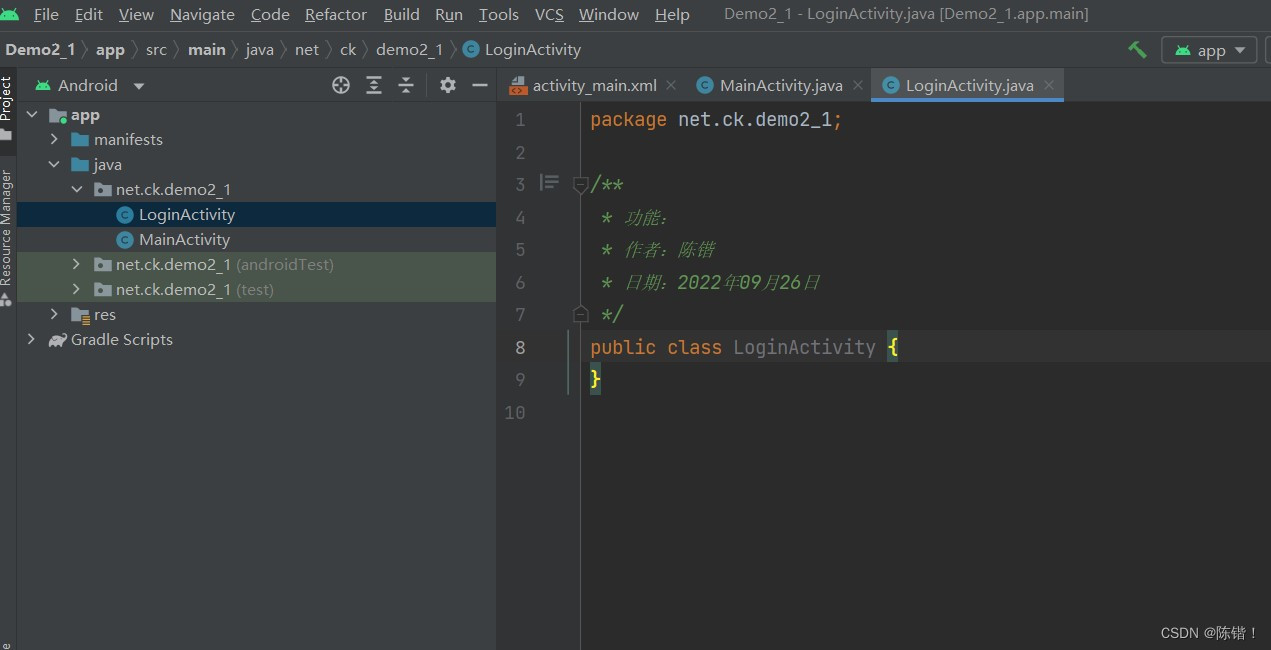The height and width of the screenshot is (650, 1271).
Task: Open the Run menu
Action: pyautogui.click(x=449, y=14)
